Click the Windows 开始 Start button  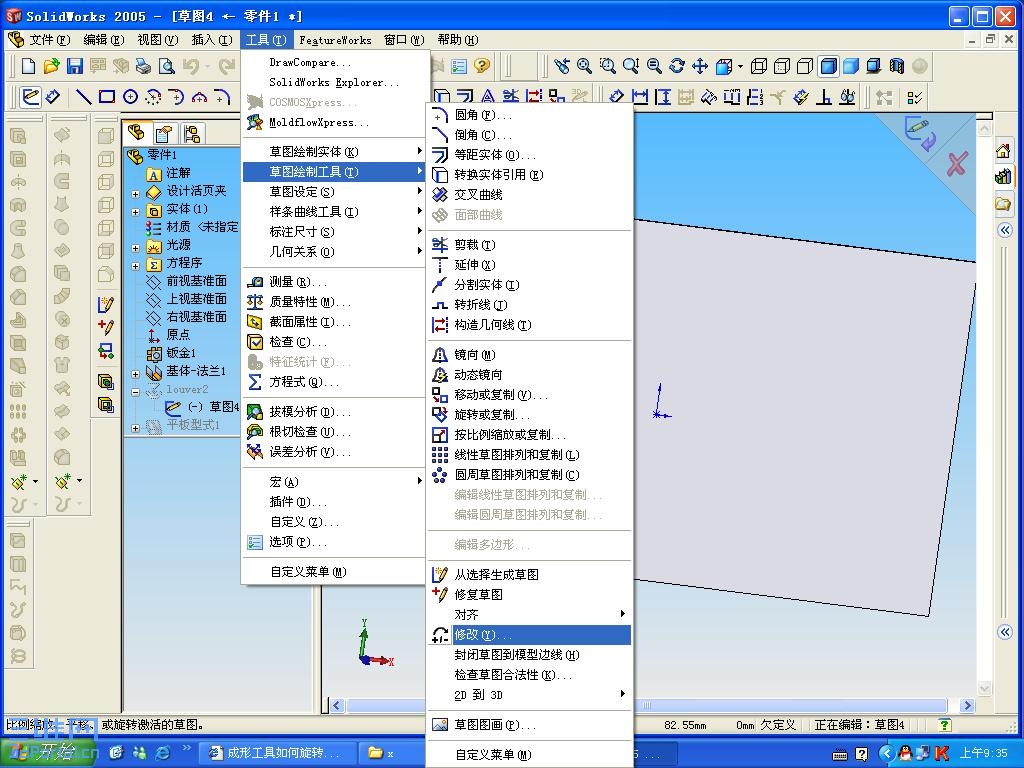coord(48,753)
